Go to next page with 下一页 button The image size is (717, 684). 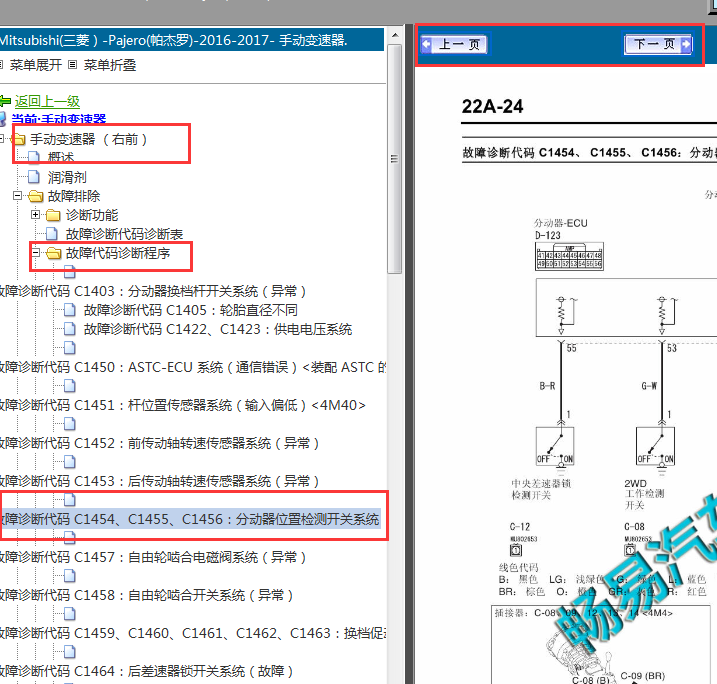pos(658,44)
